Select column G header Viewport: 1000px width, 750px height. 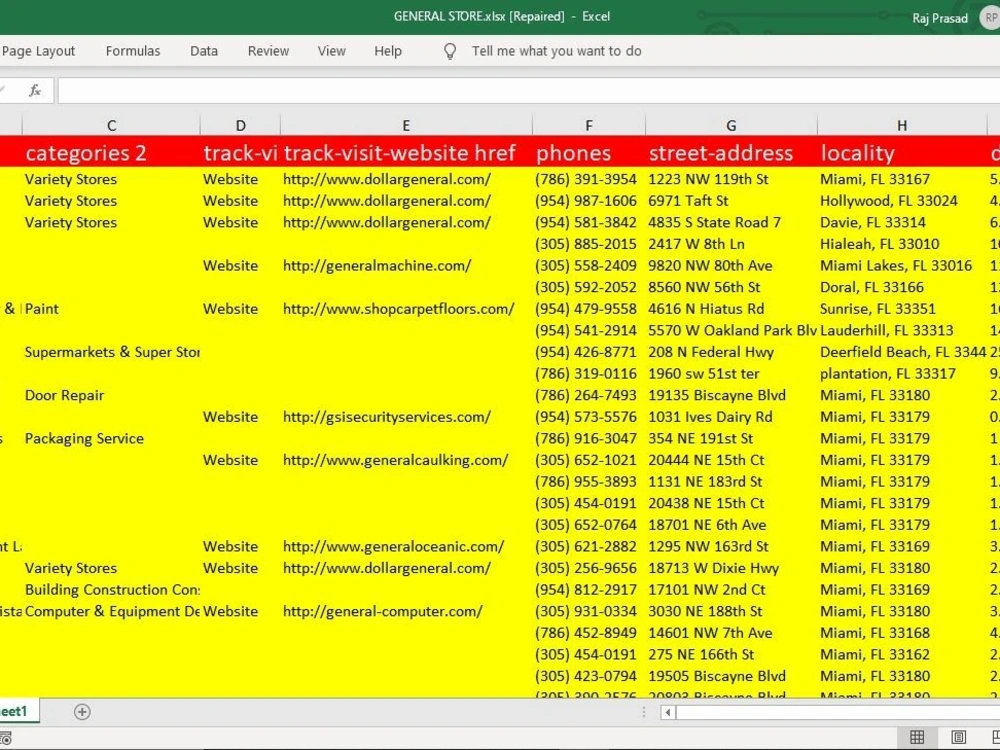point(732,126)
